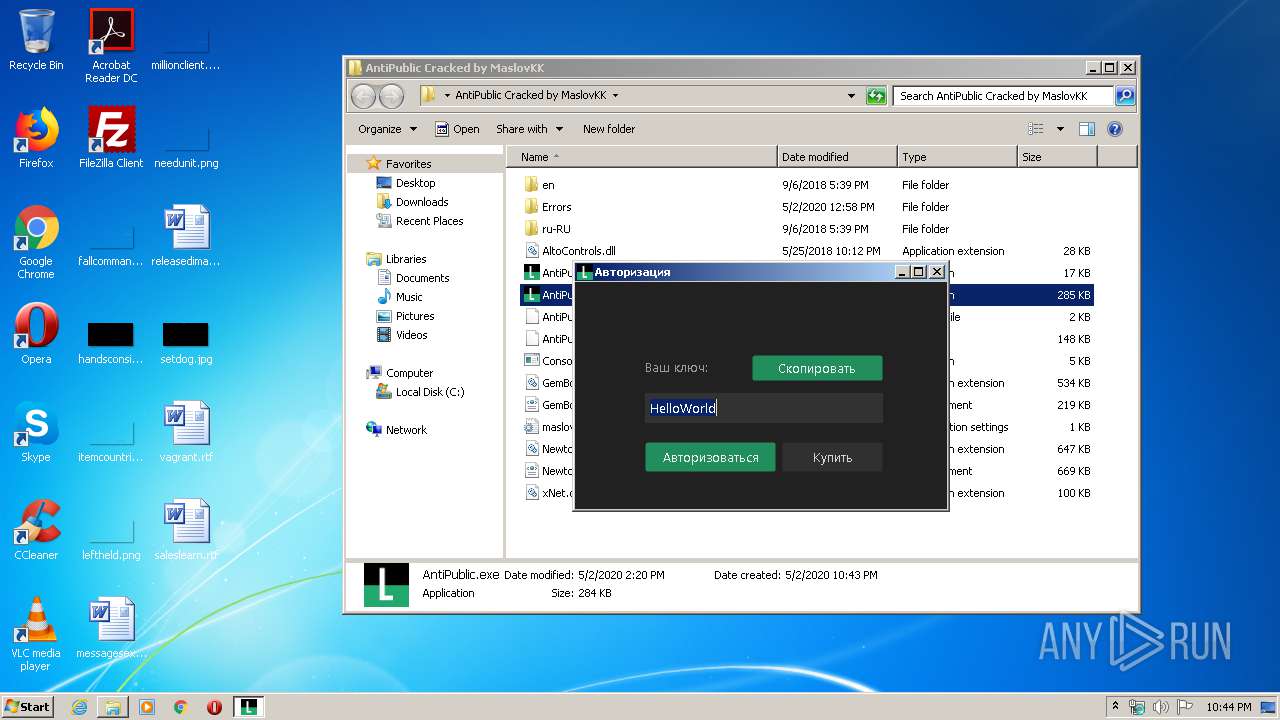Show hidden system tray icons arrow
The height and width of the screenshot is (720, 1280).
tap(1115, 707)
